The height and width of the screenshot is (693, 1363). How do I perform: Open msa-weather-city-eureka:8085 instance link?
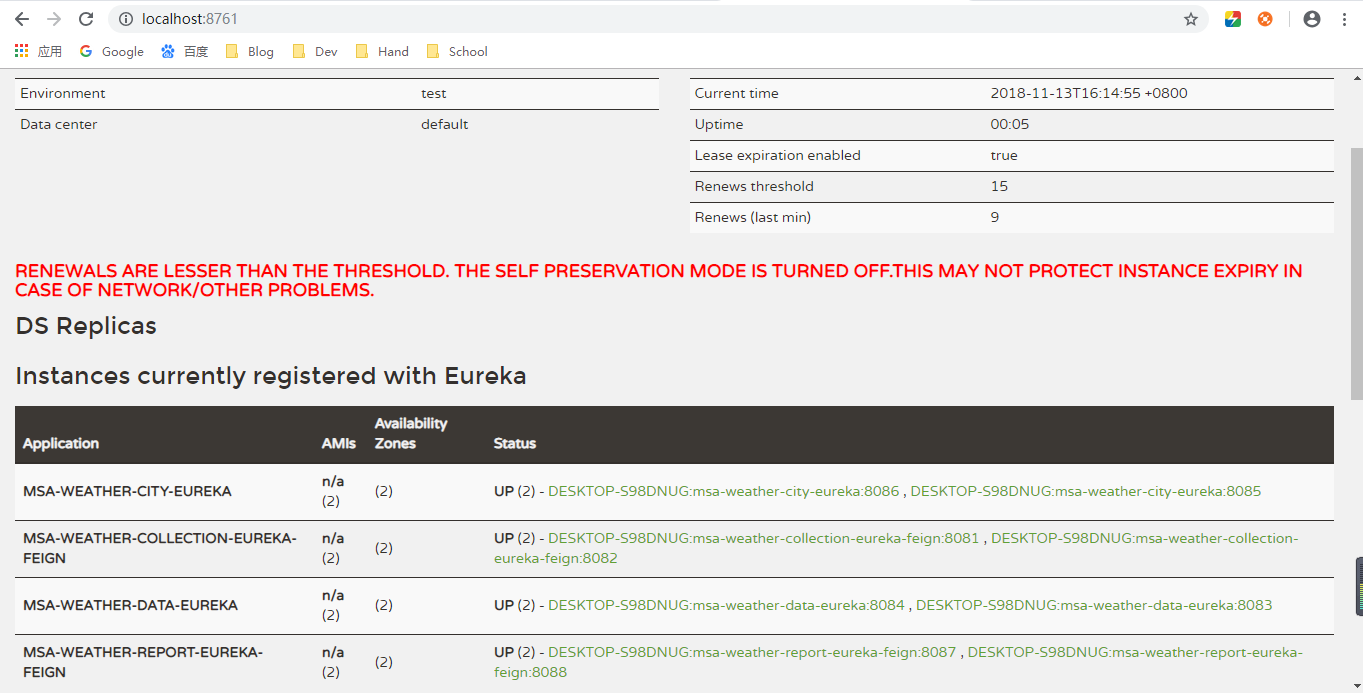coord(1085,491)
